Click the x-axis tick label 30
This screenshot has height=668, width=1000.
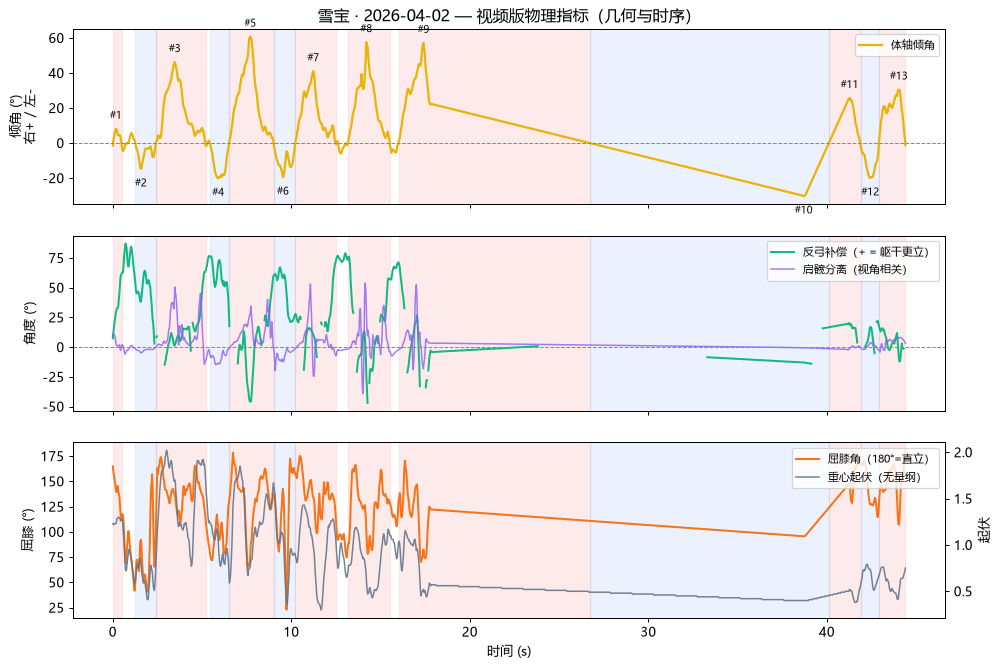(x=648, y=632)
